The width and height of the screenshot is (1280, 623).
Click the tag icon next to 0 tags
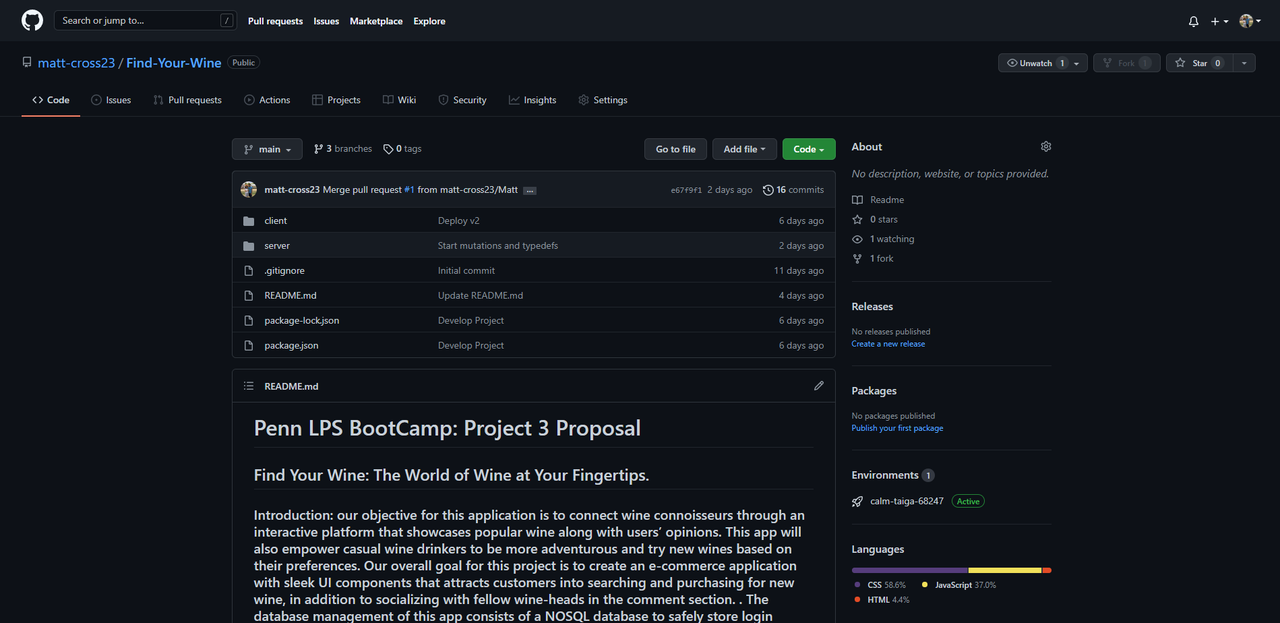point(388,149)
